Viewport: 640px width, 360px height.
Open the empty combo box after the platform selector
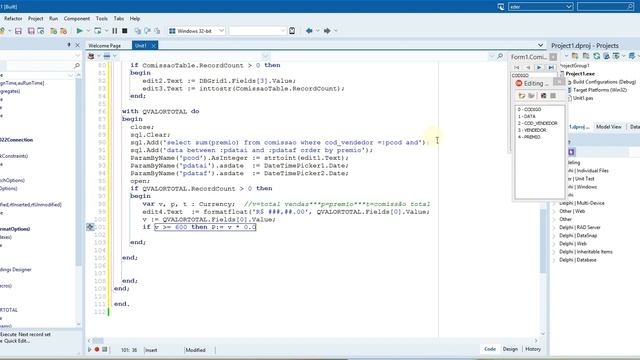click(x=282, y=31)
